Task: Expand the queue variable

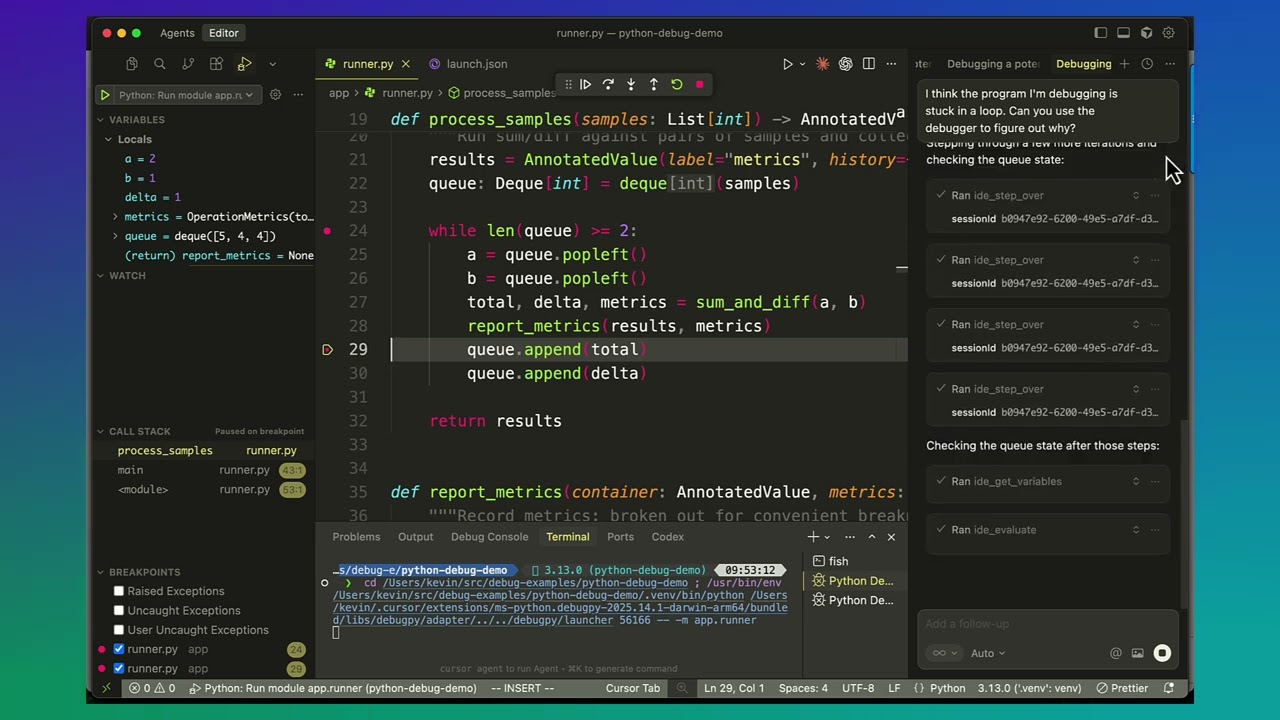Action: 115,236
